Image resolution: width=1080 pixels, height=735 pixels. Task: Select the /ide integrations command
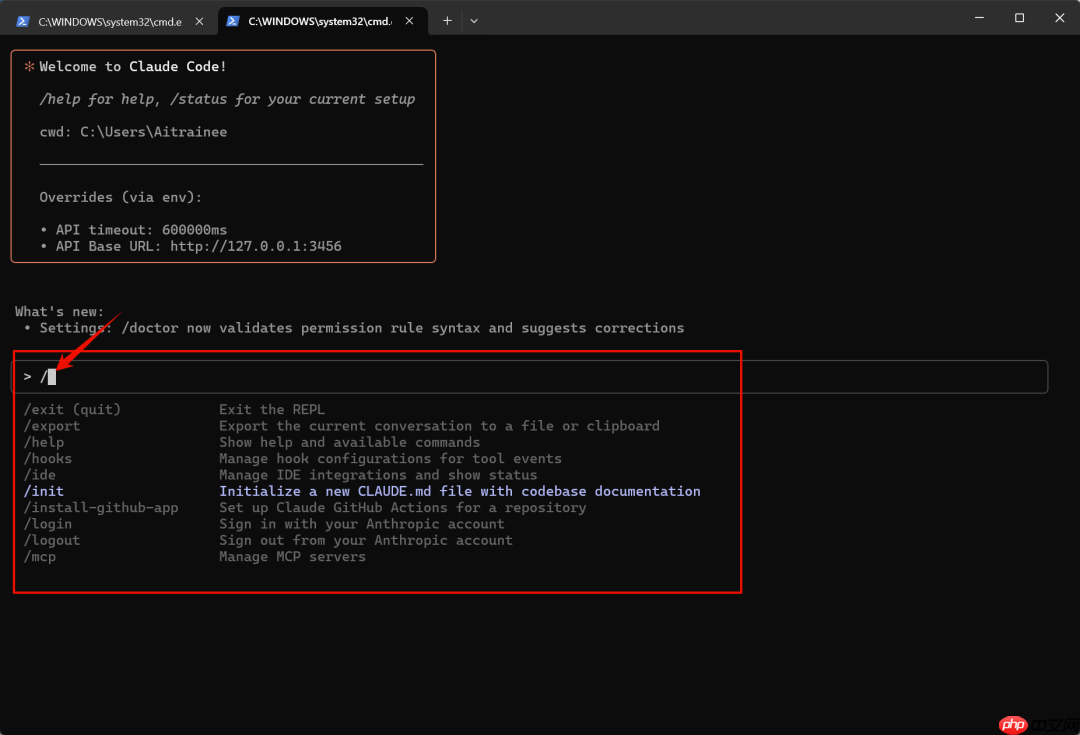pyautogui.click(x=40, y=474)
